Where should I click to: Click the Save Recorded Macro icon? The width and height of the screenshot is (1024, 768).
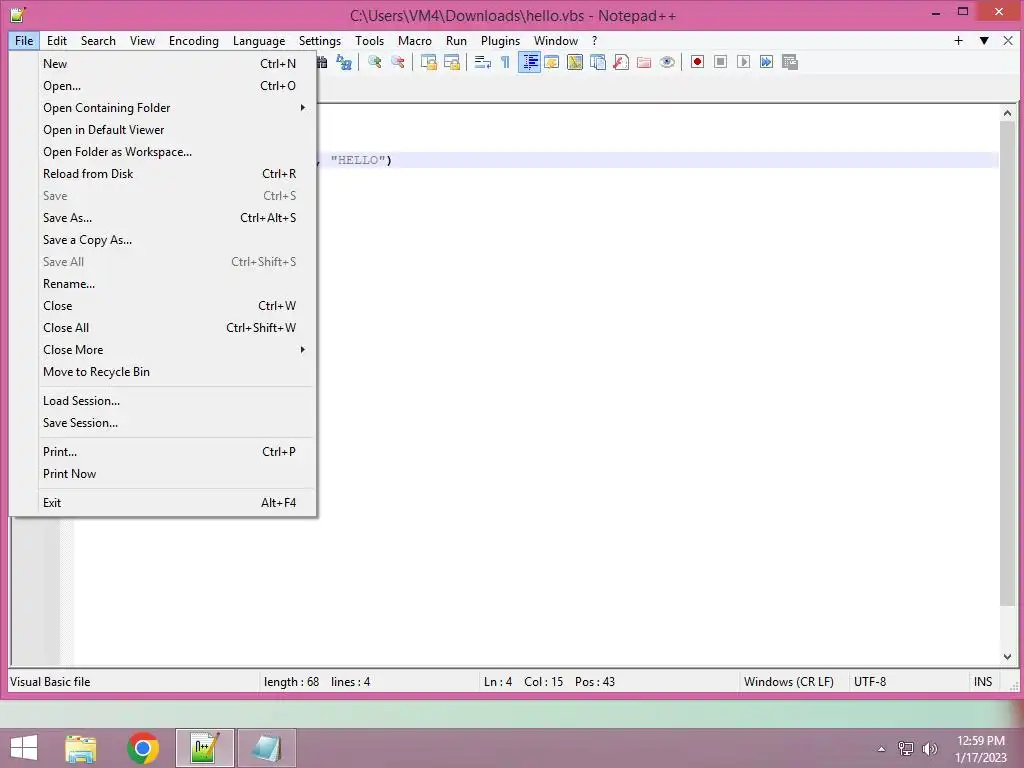[x=790, y=62]
